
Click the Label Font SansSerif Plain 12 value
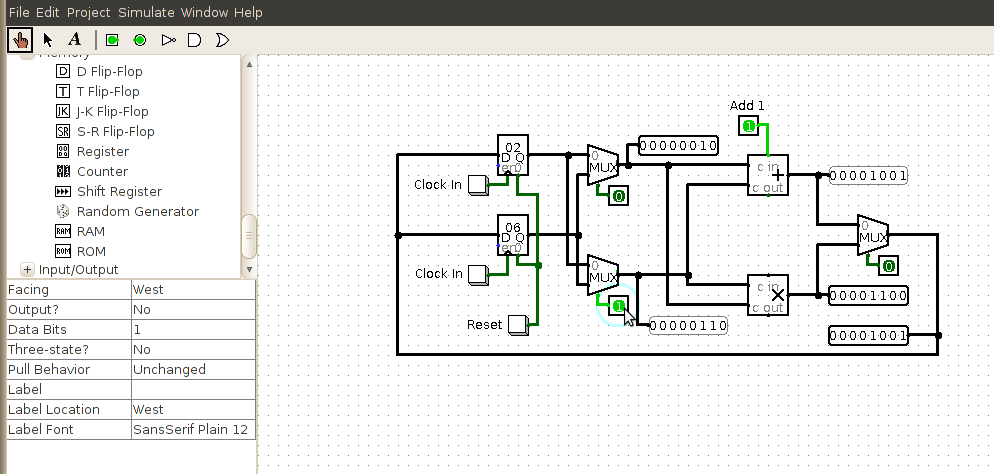click(192, 429)
